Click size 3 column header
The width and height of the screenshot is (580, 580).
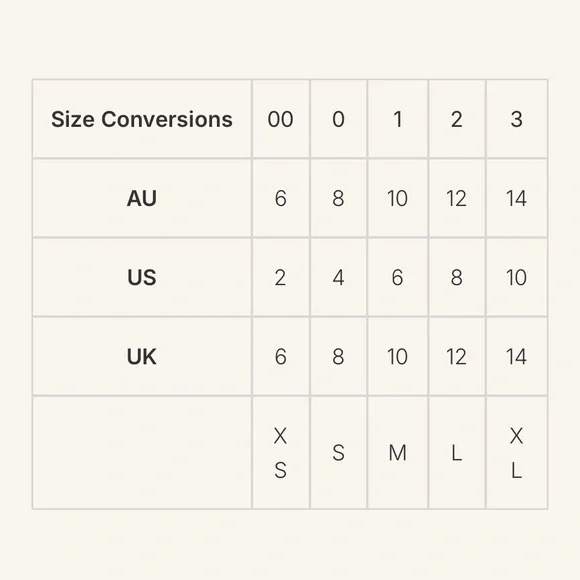pyautogui.click(x=517, y=119)
